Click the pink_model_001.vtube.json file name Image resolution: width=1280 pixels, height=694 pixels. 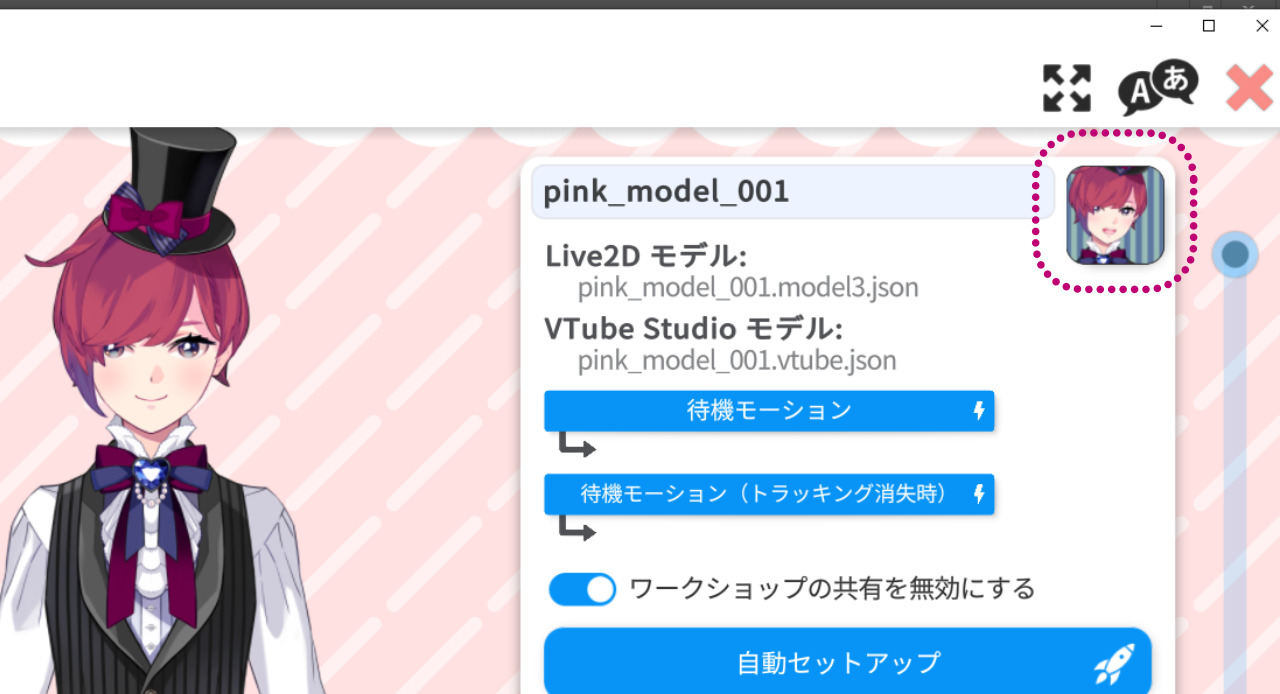coord(737,360)
